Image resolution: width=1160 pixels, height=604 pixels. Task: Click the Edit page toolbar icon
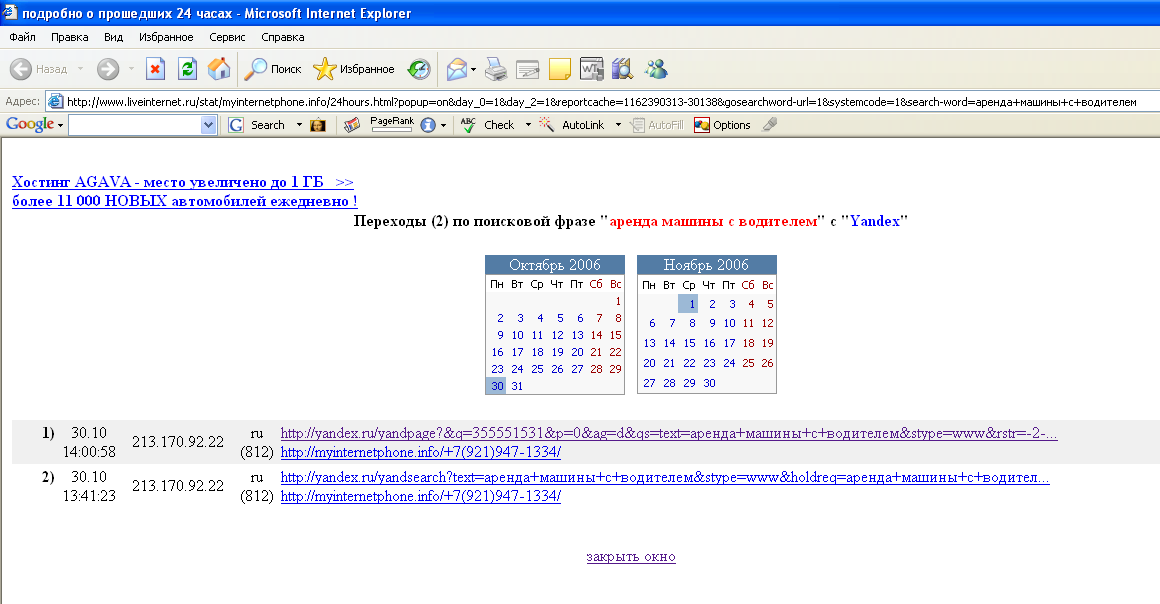pyautogui.click(x=527, y=69)
